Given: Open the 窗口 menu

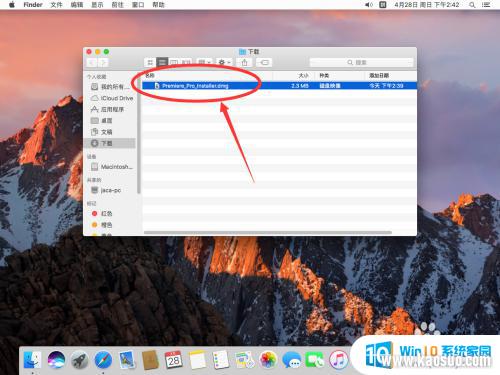Looking at the screenshot, I should pos(138,5).
